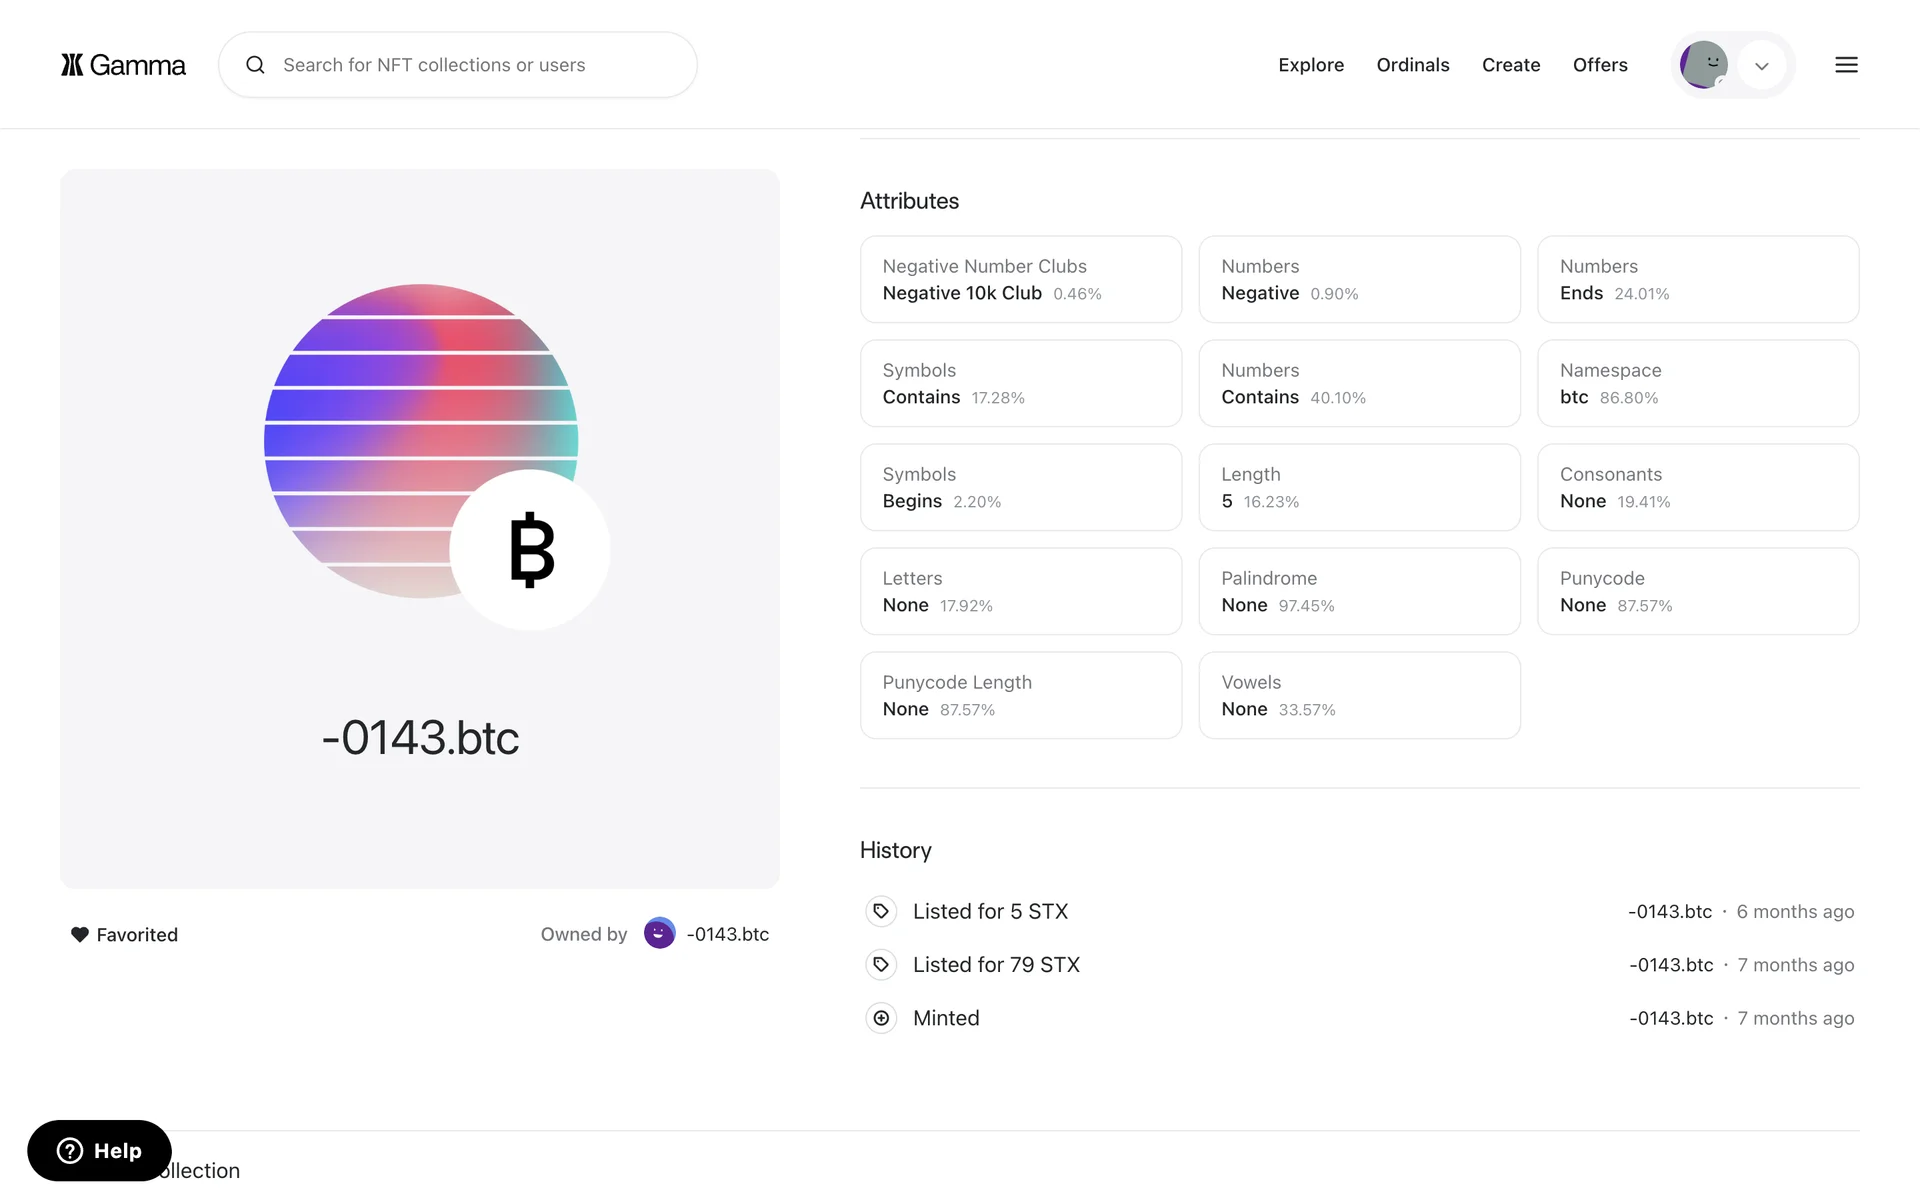Screen dimensions: 1920x1200
Task: Open the hamburger menu icon
Action: [1846, 65]
